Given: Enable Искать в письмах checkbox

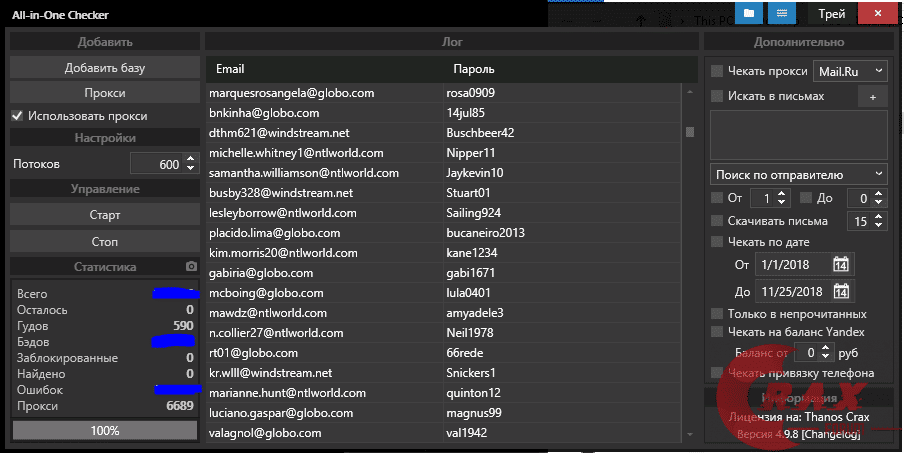Looking at the screenshot, I should click(x=717, y=96).
